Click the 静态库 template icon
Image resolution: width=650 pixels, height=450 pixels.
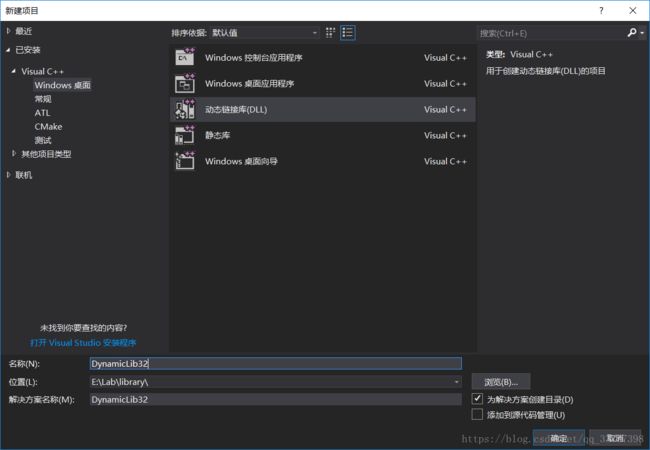185,135
